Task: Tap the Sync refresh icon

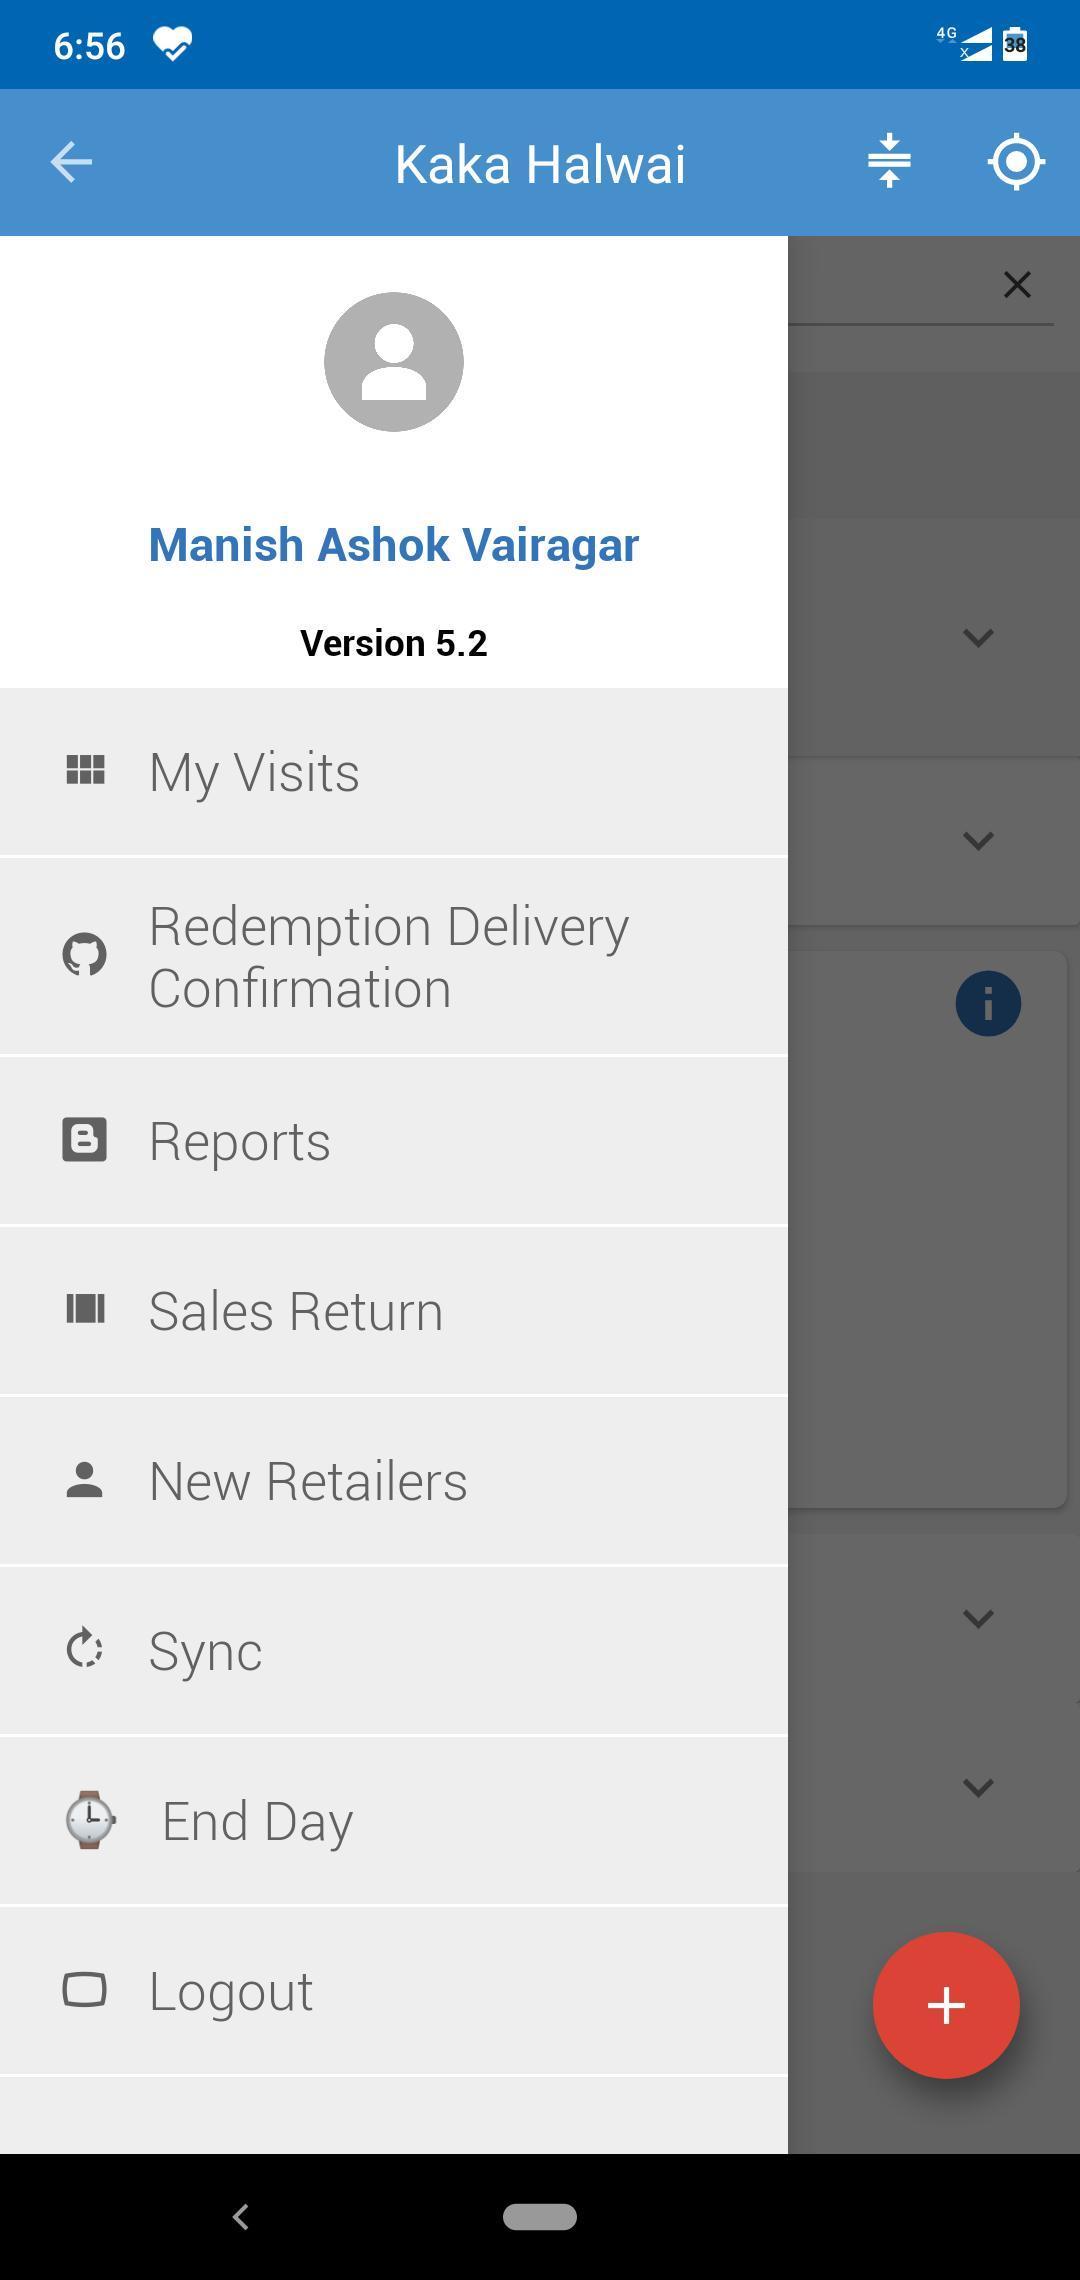Action: pos(84,1650)
